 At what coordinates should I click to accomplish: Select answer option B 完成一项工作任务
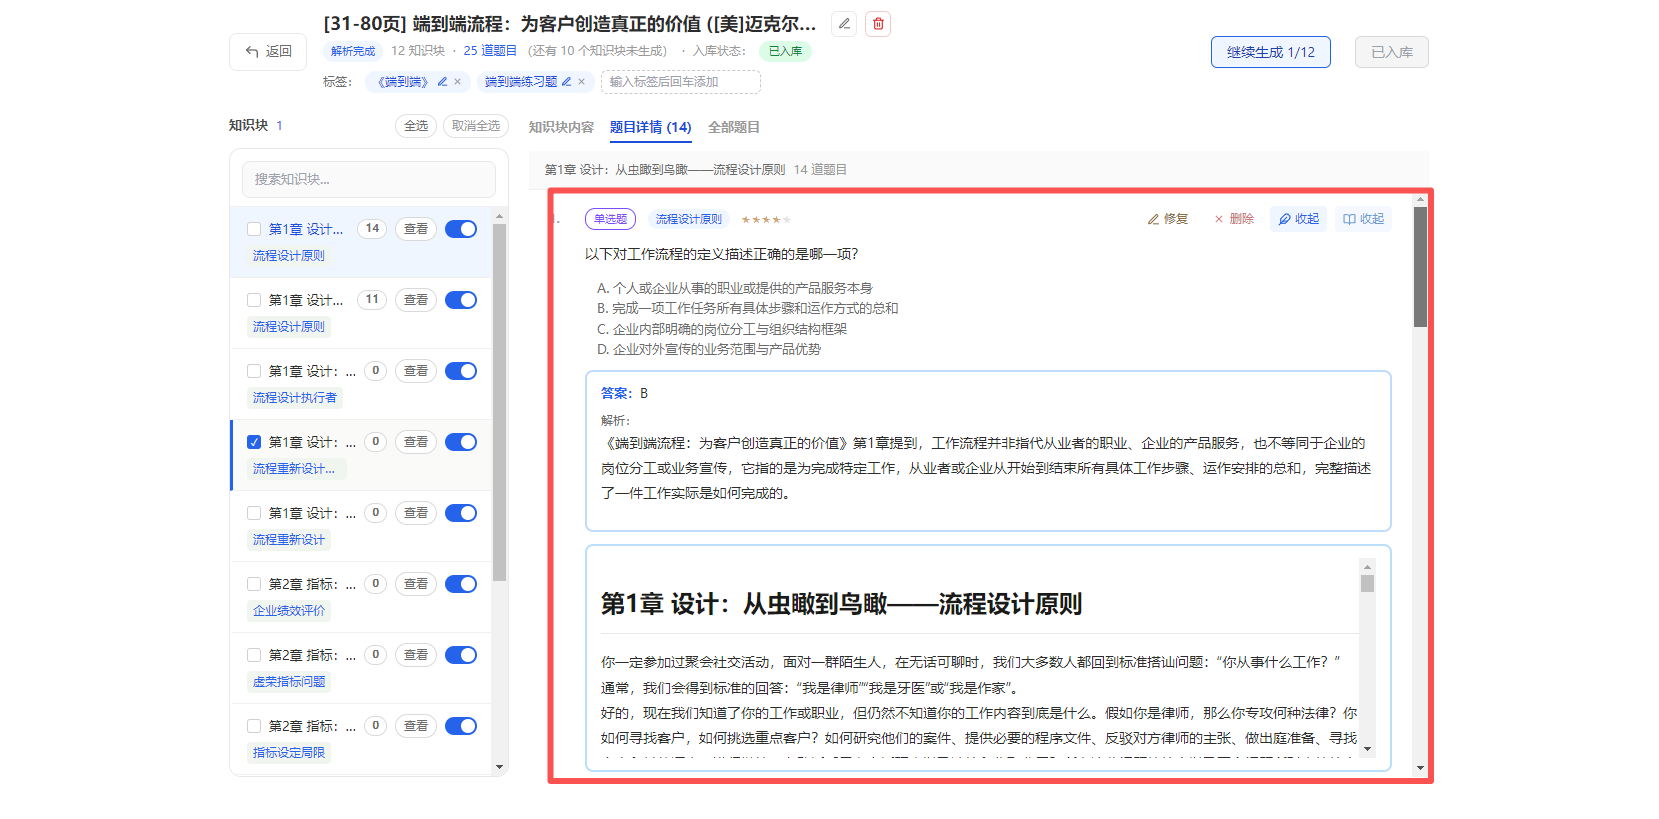(748, 308)
